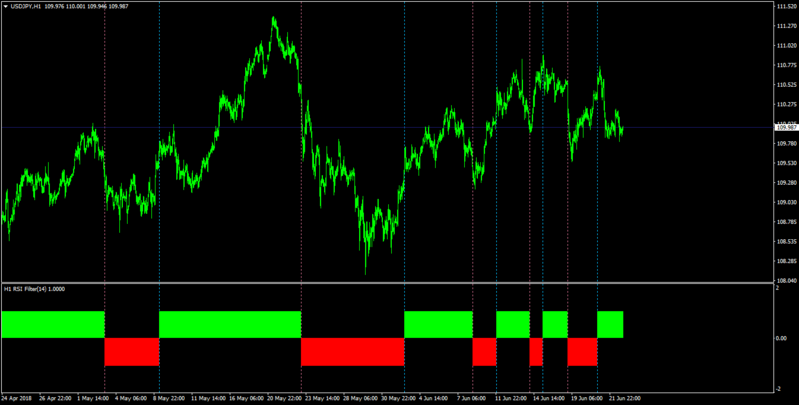
Task: Click the 111.520 price axis label
Action: tap(786, 6)
